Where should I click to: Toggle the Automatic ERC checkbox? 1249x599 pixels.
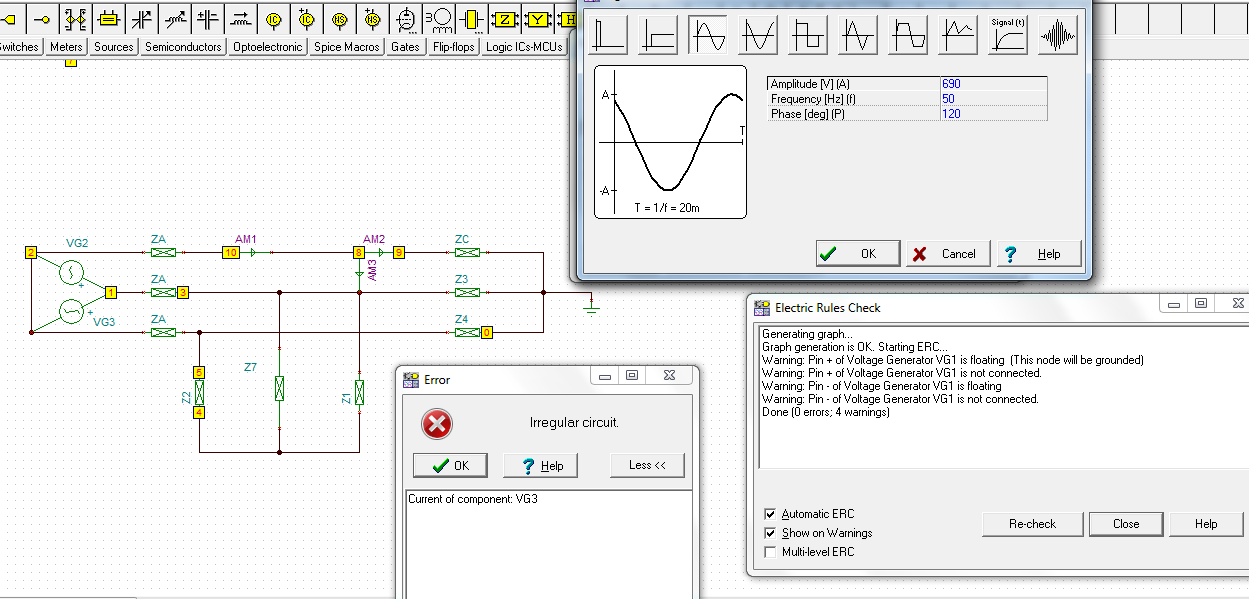point(770,514)
